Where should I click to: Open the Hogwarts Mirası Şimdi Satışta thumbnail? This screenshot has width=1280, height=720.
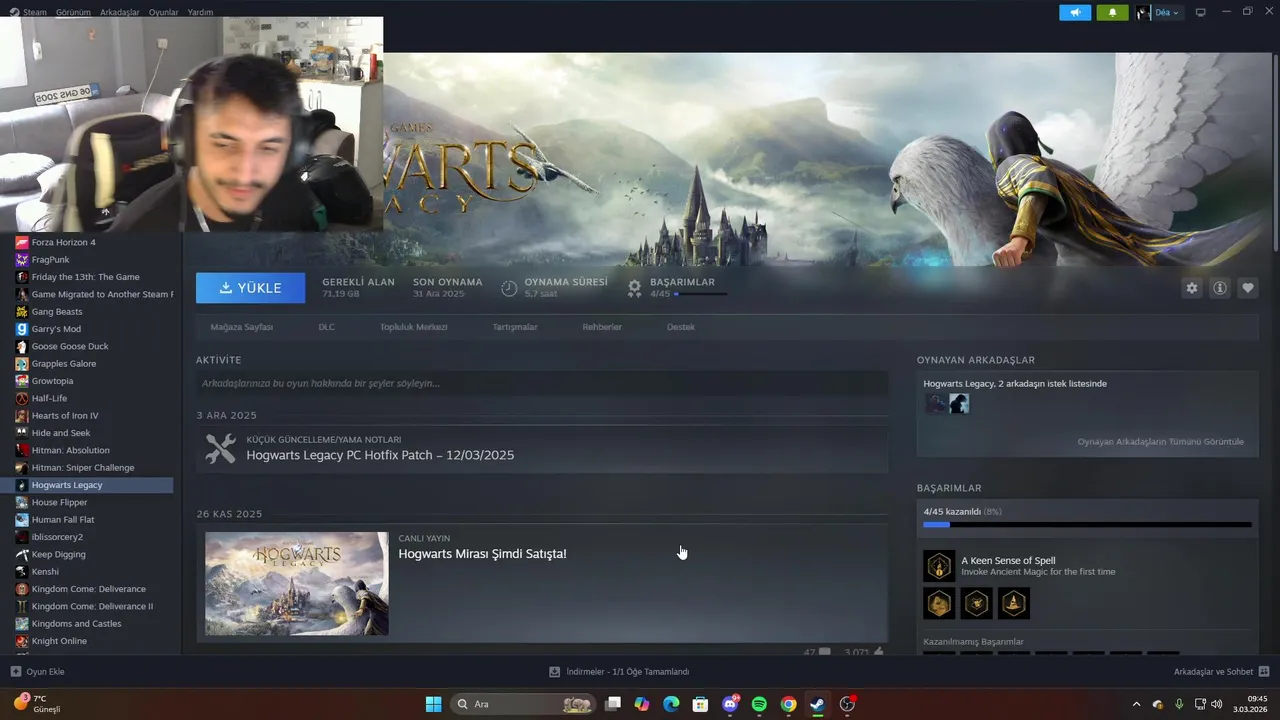tap(297, 583)
